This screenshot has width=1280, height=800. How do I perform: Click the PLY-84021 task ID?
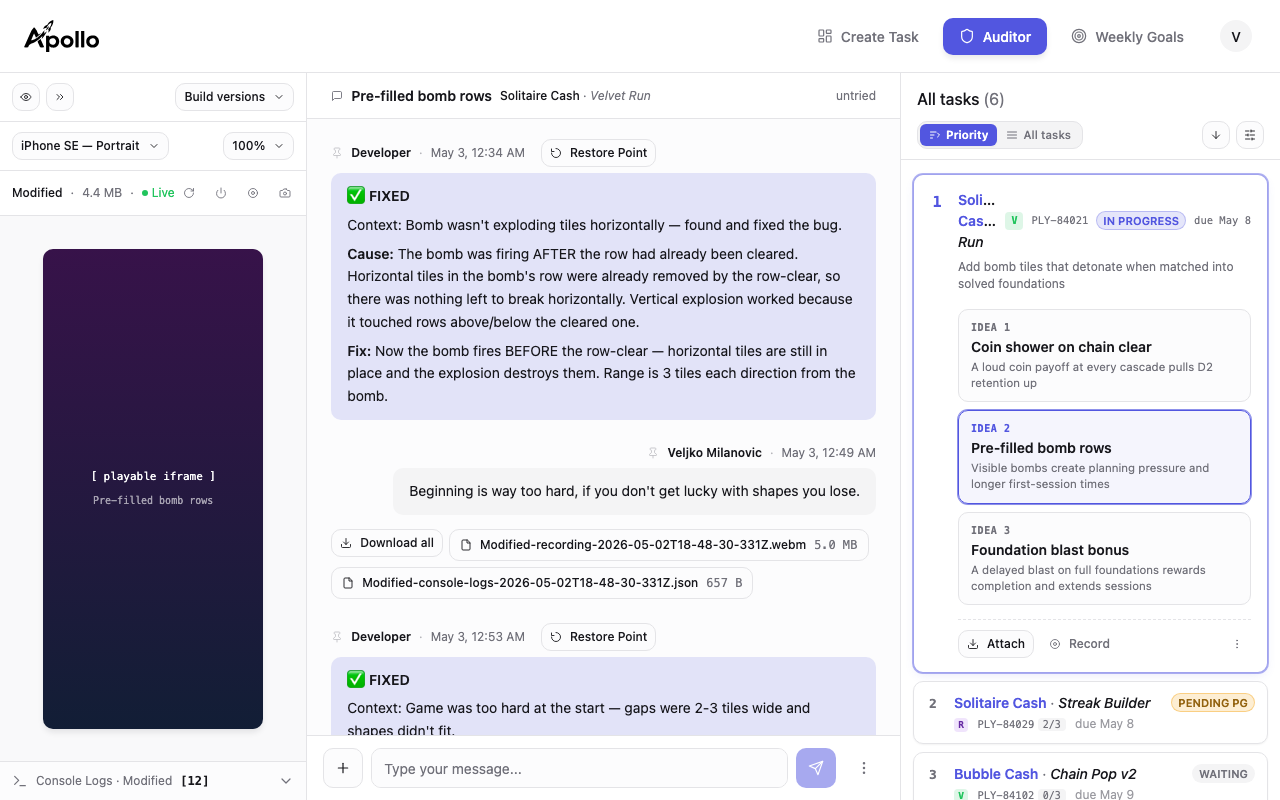(1059, 221)
